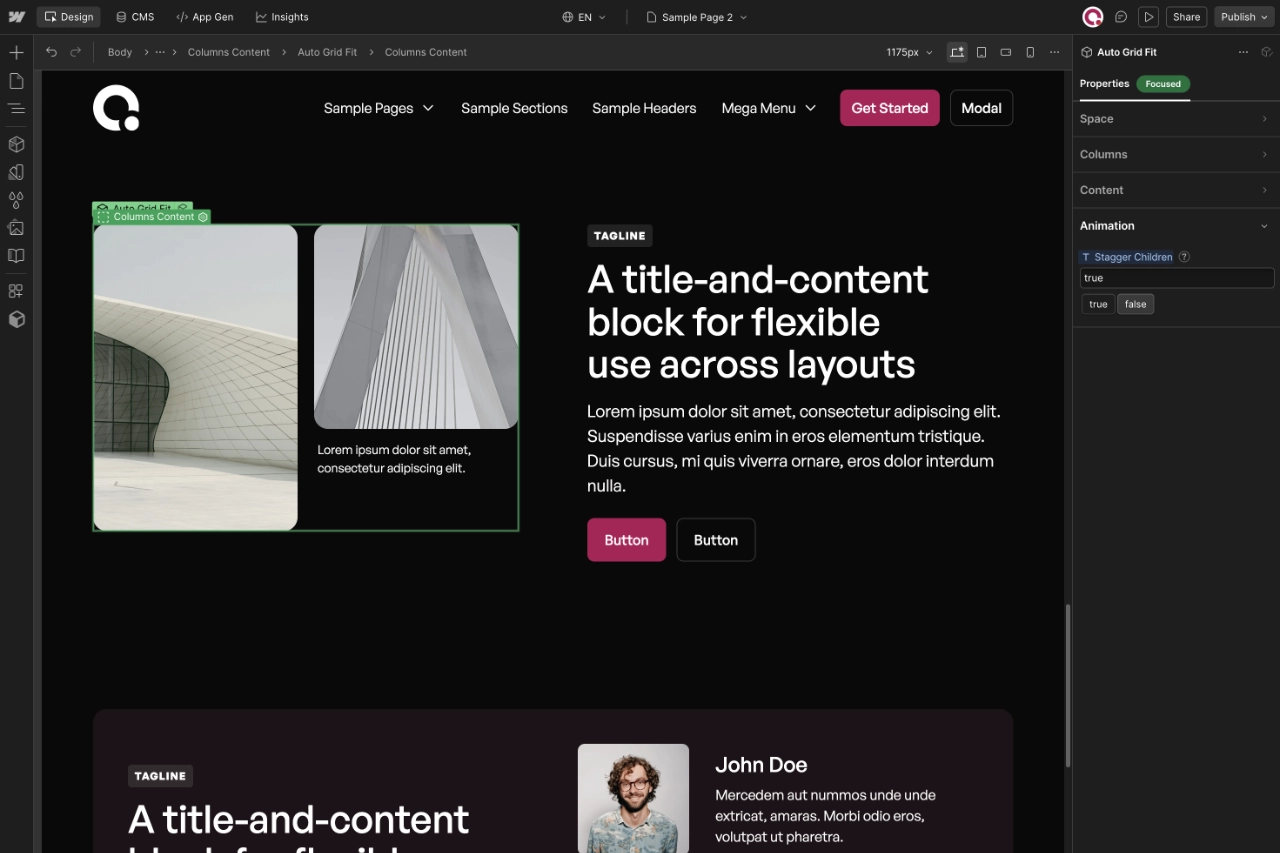Open the EN language dropdown
The width and height of the screenshot is (1280, 853).
pyautogui.click(x=585, y=17)
